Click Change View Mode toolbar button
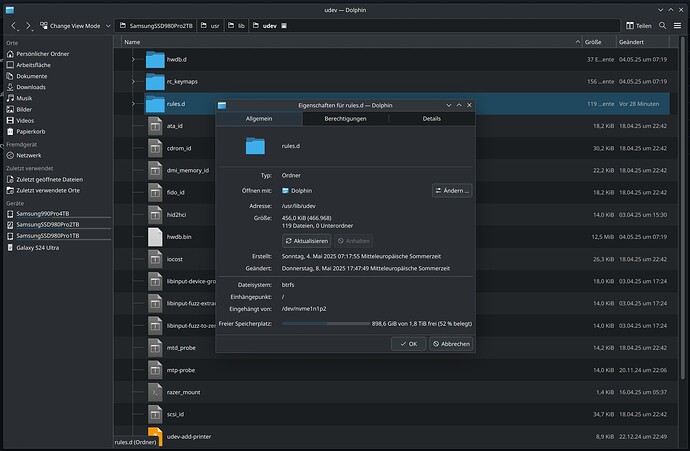The width and height of the screenshot is (690, 451). point(70,26)
